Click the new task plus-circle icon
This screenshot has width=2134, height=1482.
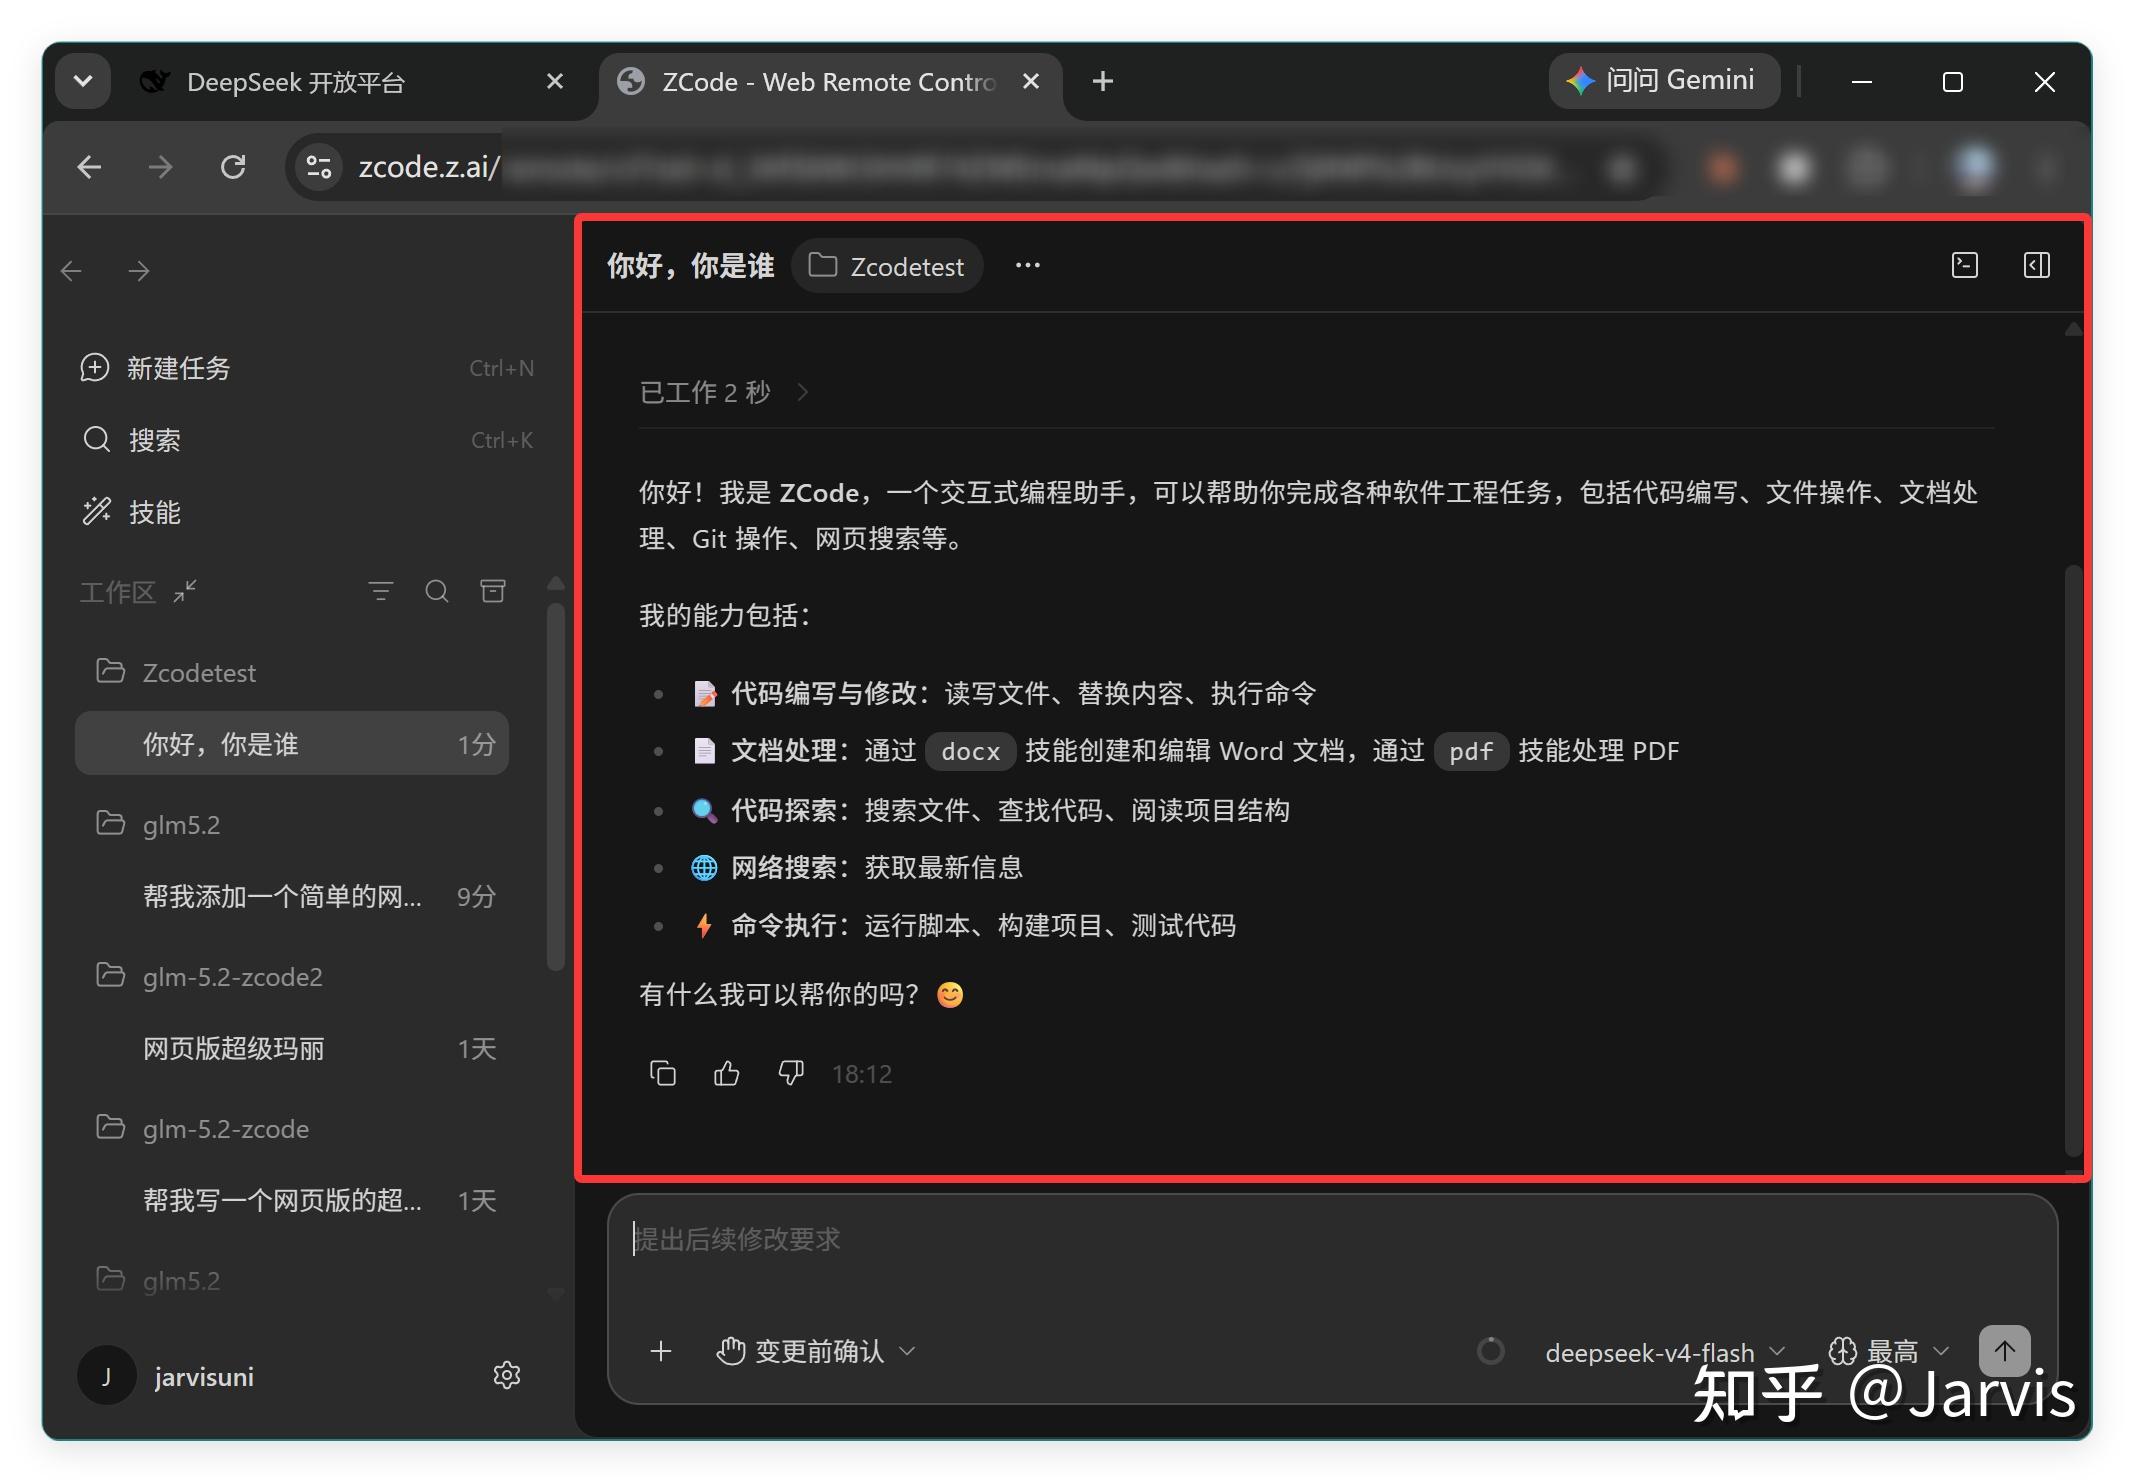94,368
